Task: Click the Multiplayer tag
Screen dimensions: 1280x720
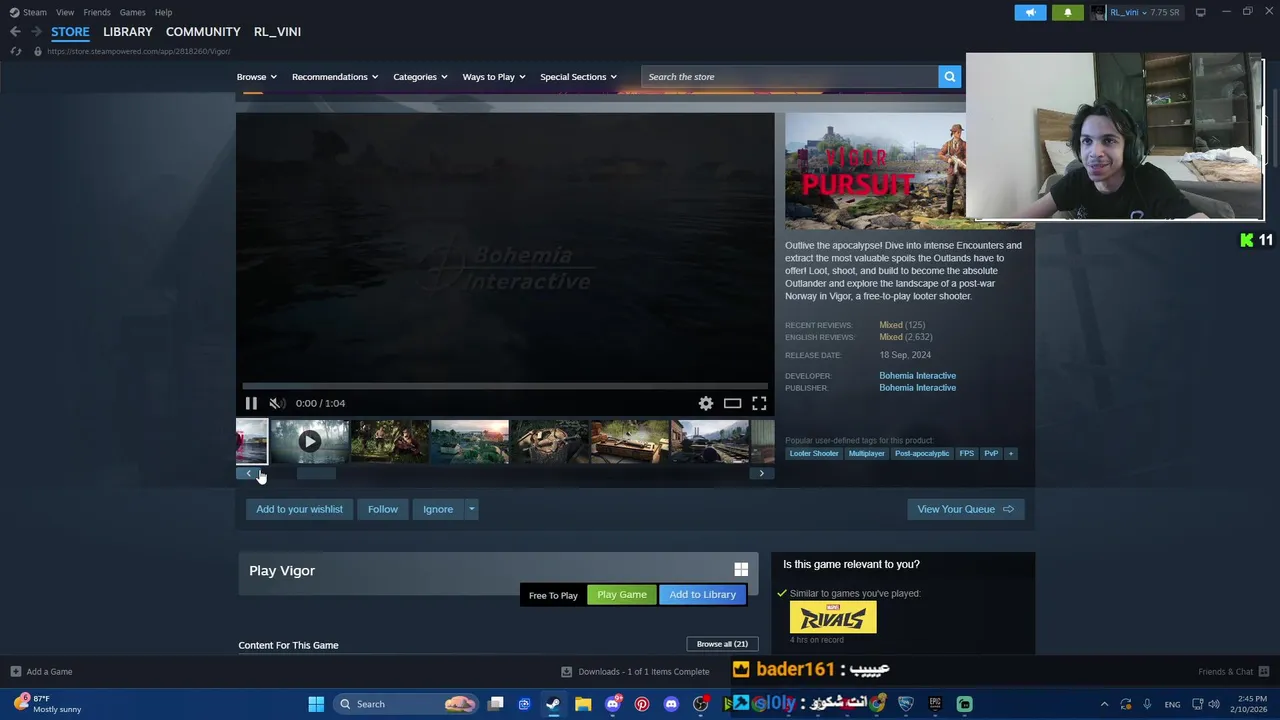Action: (x=866, y=453)
